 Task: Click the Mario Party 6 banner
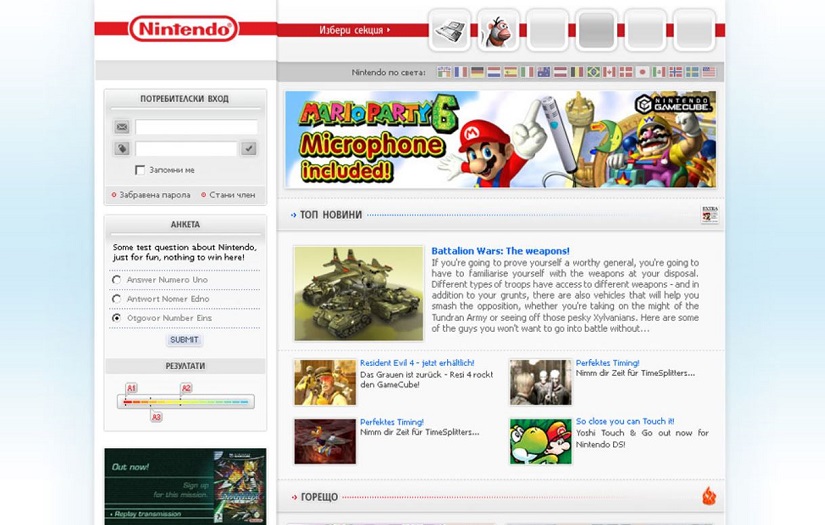click(x=500, y=139)
